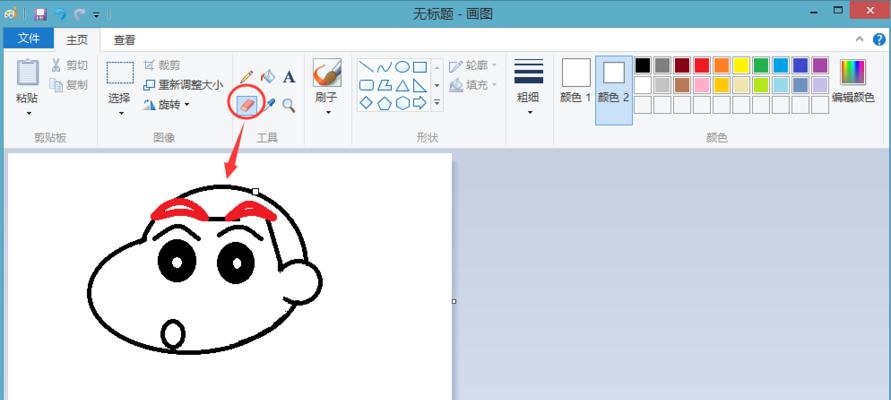This screenshot has width=891, height=400.
Task: Pick the white swatch in the palette
Action: click(643, 85)
